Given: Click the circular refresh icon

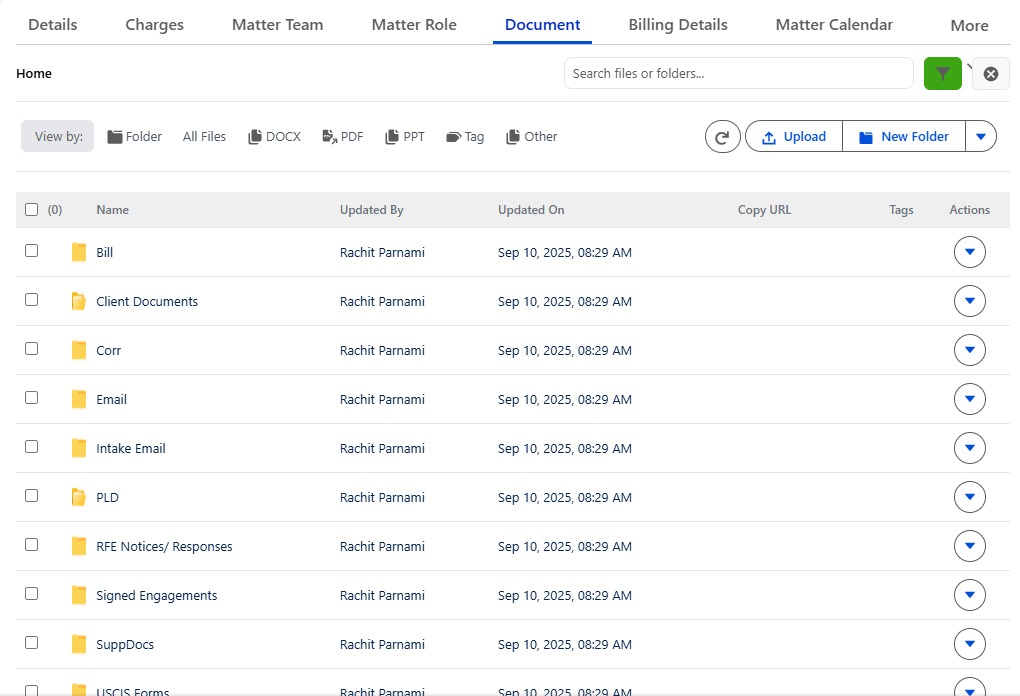Looking at the screenshot, I should tap(722, 137).
